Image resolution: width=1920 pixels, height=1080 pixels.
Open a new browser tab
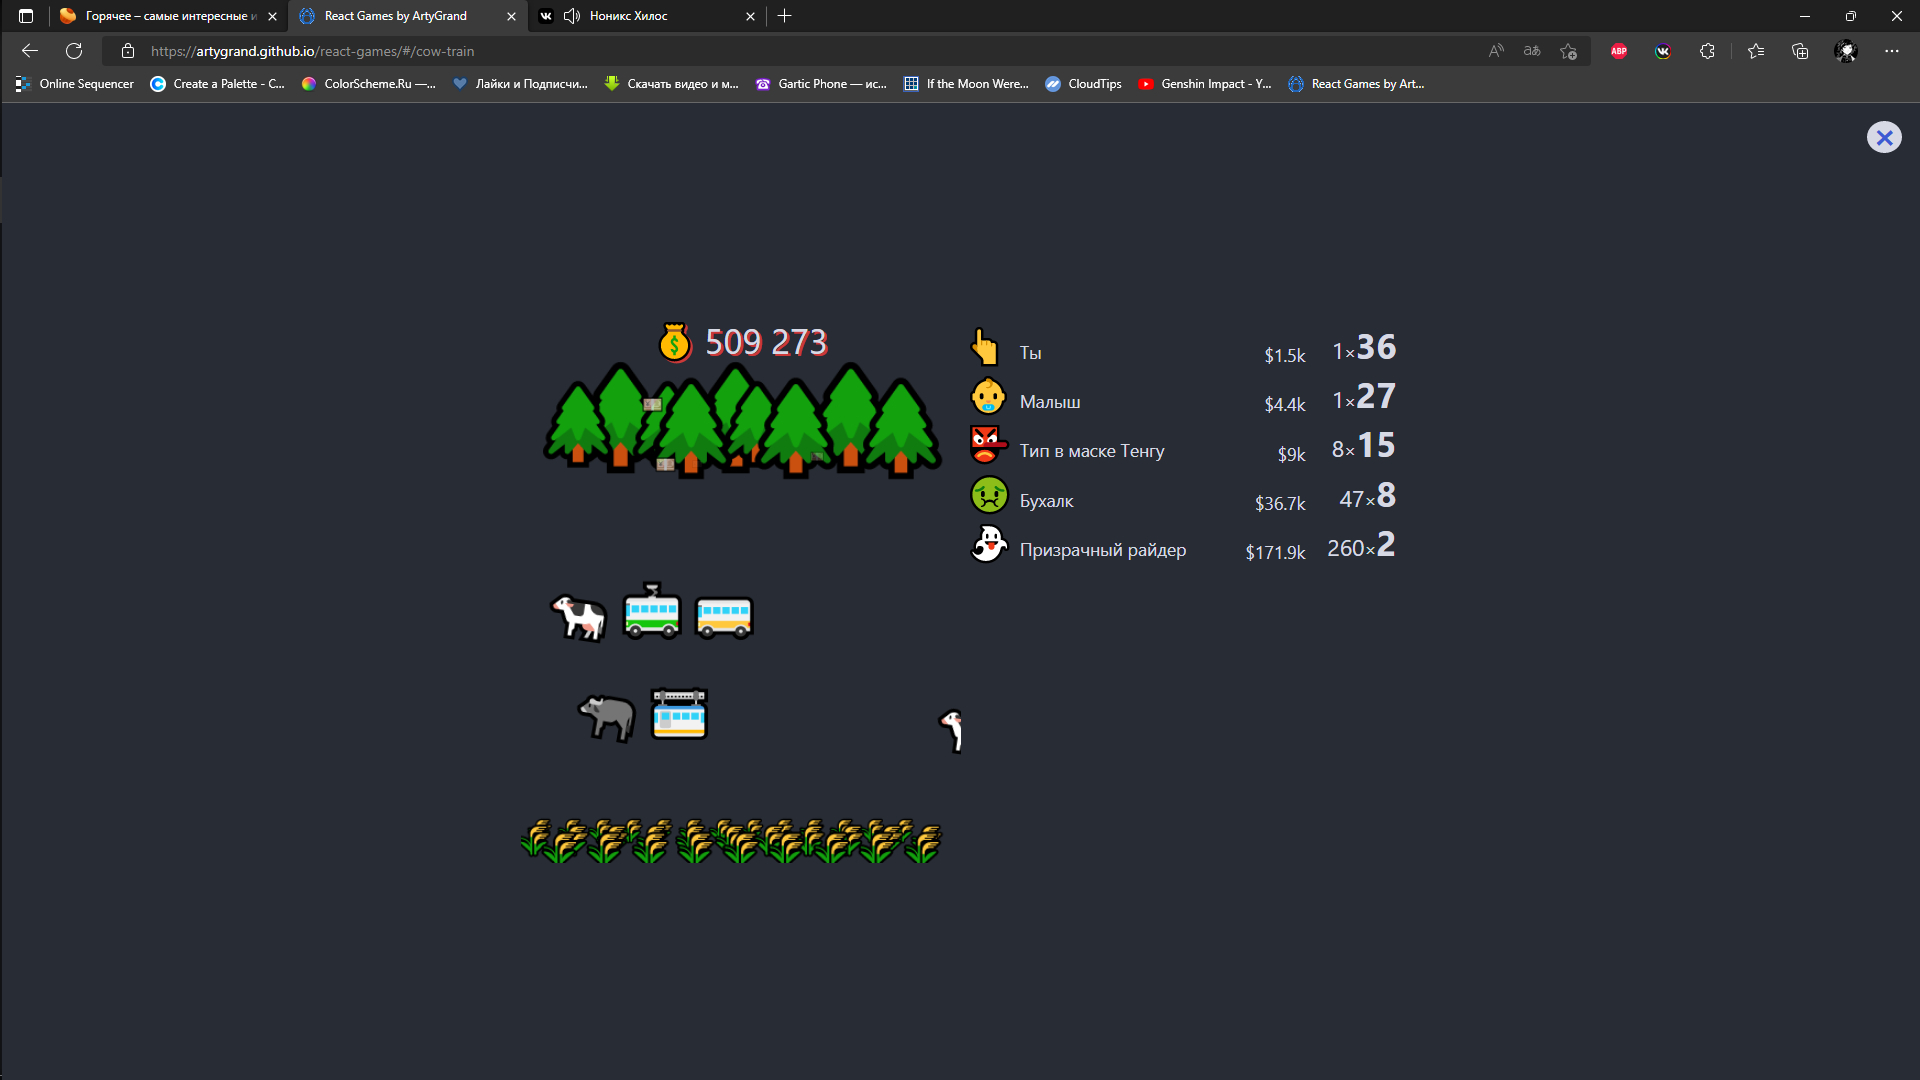click(x=785, y=16)
